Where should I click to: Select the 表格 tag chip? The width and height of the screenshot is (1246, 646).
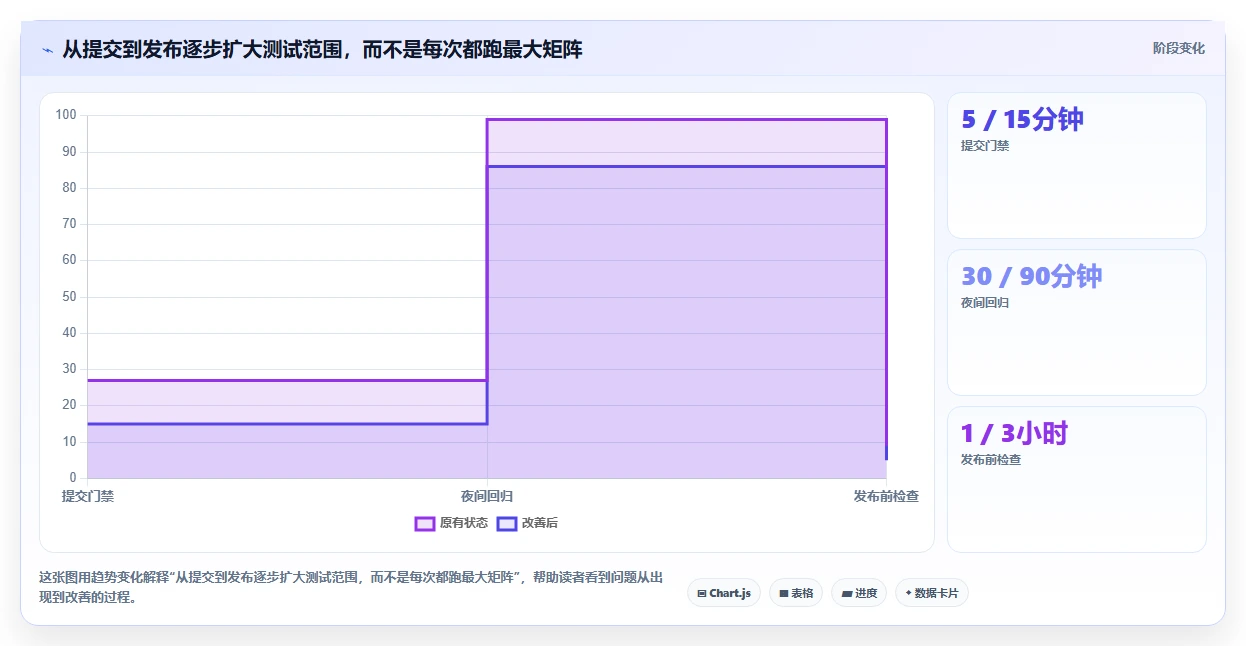[796, 593]
